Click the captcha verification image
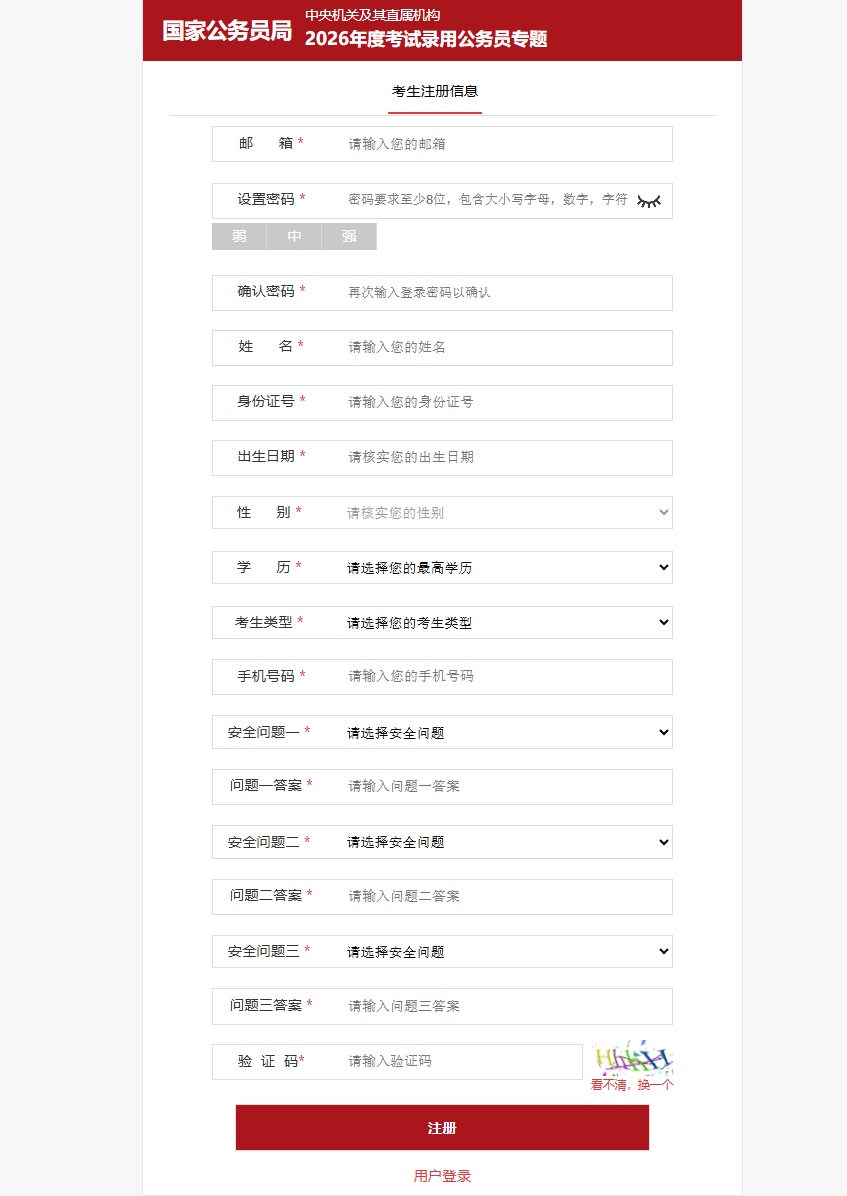847x1196 pixels. coord(632,1057)
